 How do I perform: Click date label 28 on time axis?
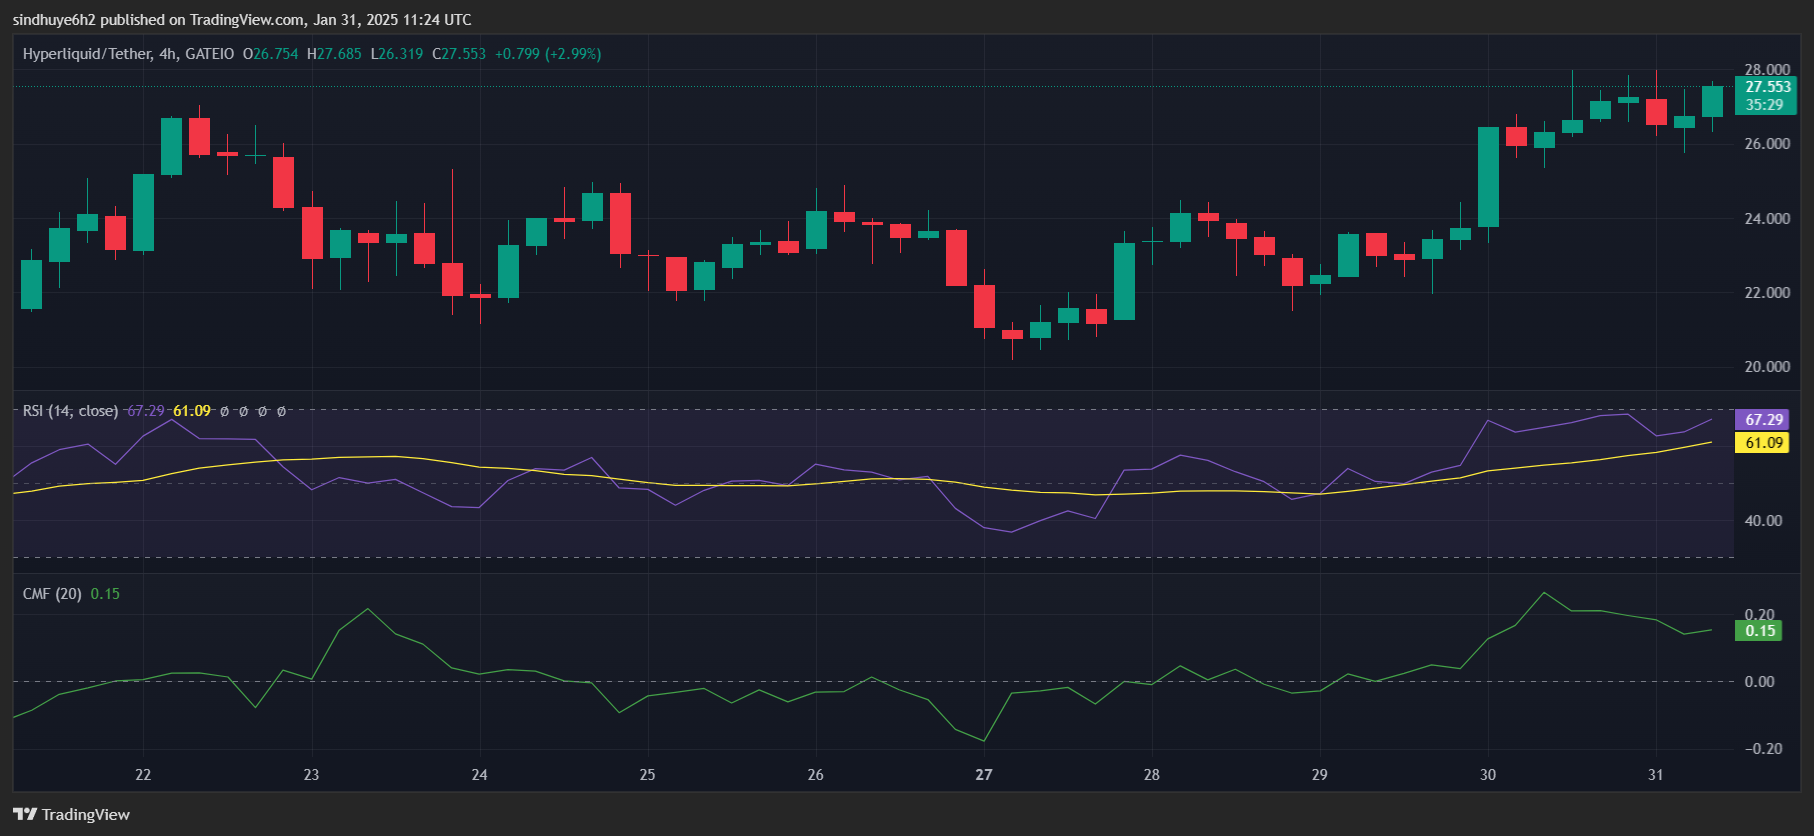pyautogui.click(x=1152, y=775)
